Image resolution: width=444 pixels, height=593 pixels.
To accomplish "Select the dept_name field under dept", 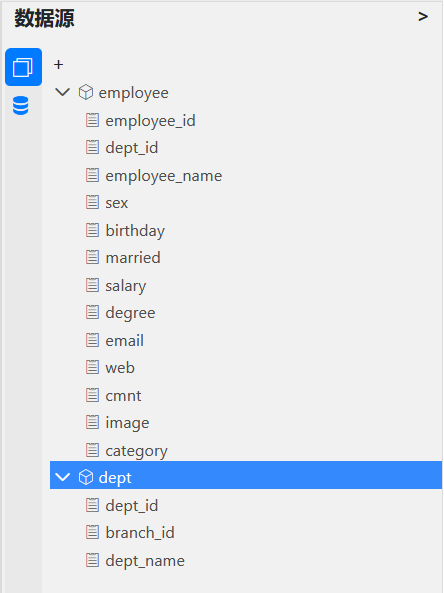I will (145, 560).
